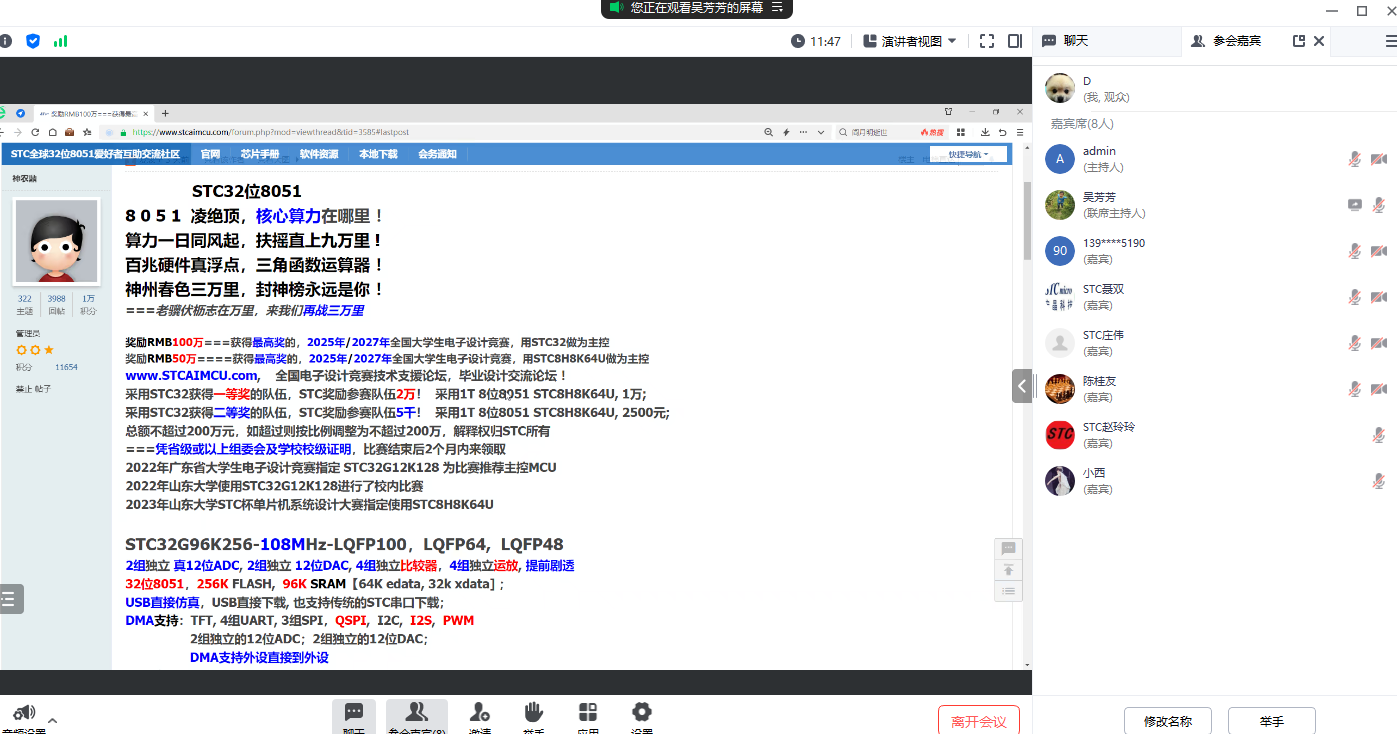This screenshot has height=734, width=1397.
Task: Click forum page floating reply comment icon
Action: [1008, 548]
